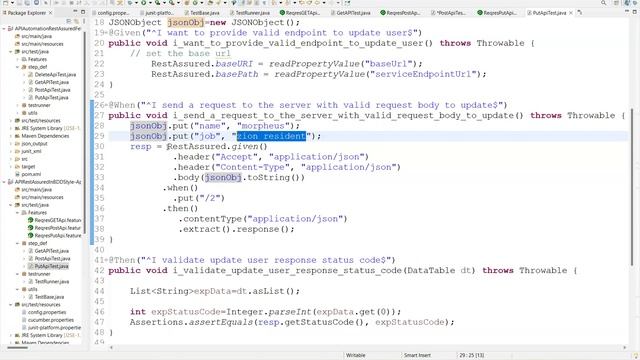Select ReqresPostApi.feature file in tree
The height and width of the screenshot is (360, 640).
tap(58, 228)
